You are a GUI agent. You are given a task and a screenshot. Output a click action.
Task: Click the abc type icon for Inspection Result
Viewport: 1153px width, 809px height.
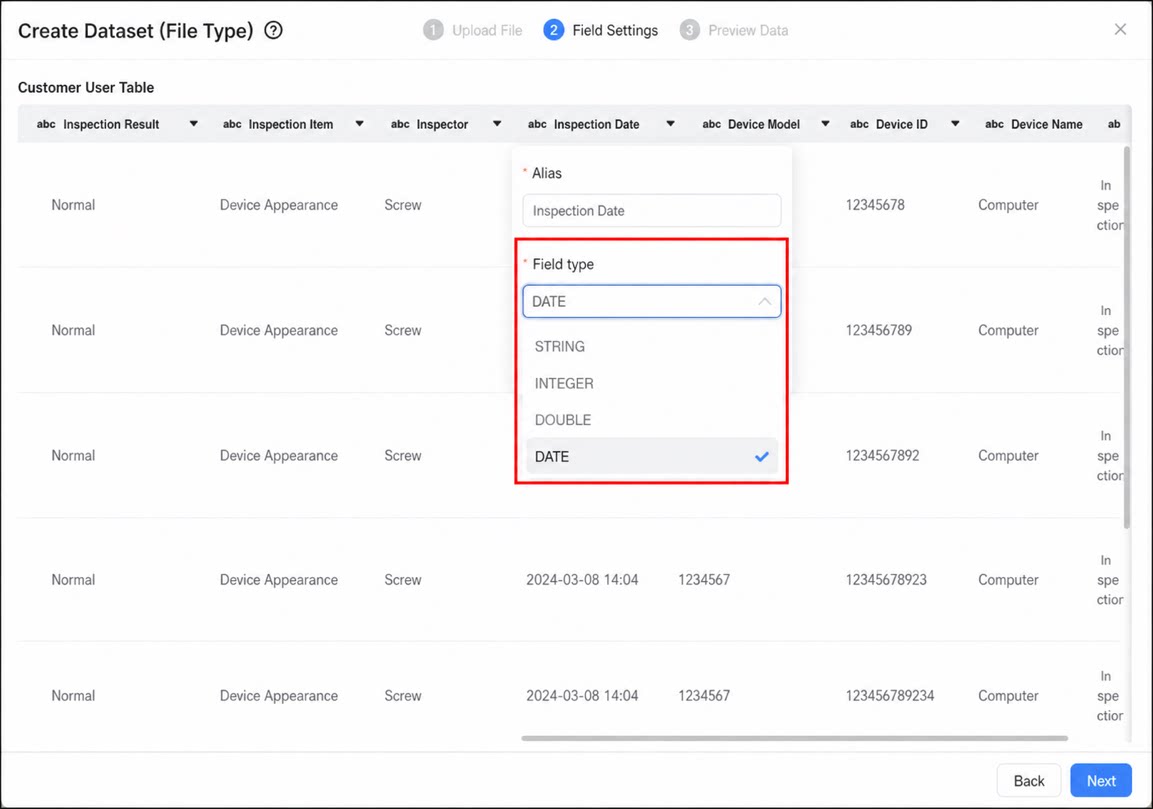pyautogui.click(x=46, y=124)
